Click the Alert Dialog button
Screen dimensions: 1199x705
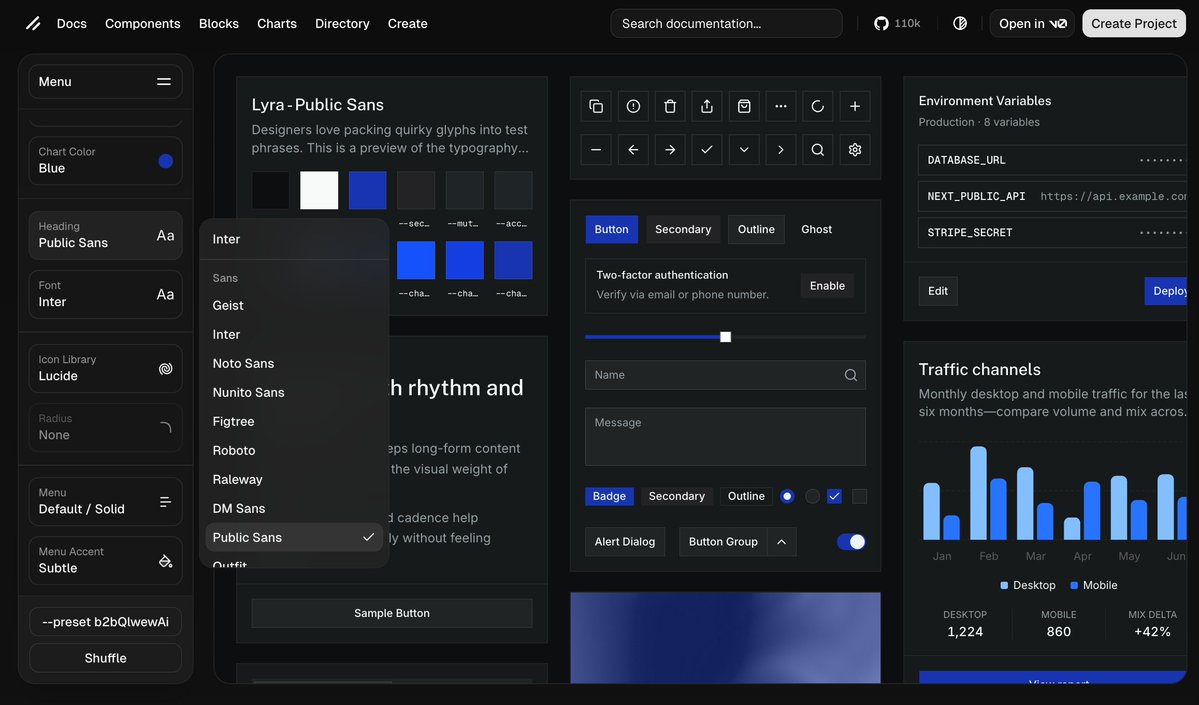(625, 542)
